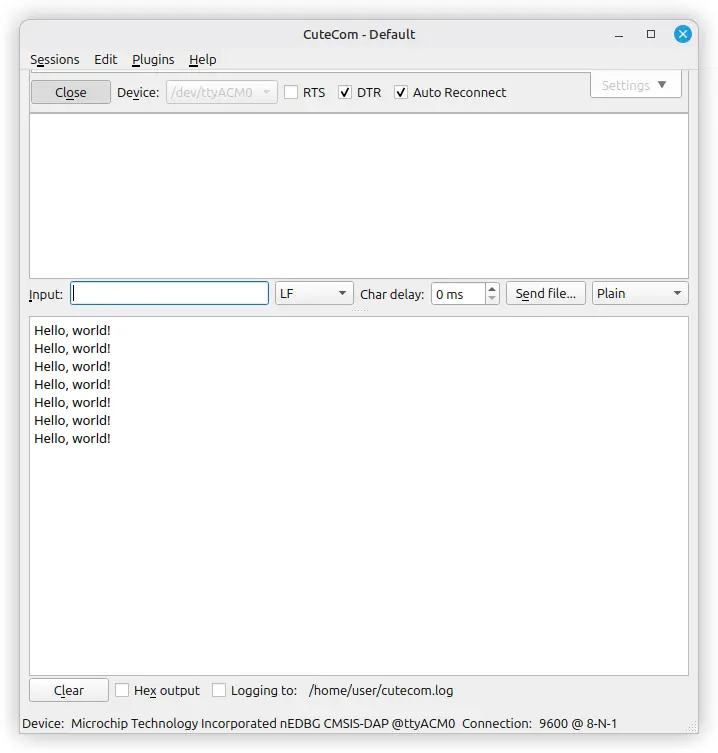Decrease Char delay with down arrow

(492, 299)
